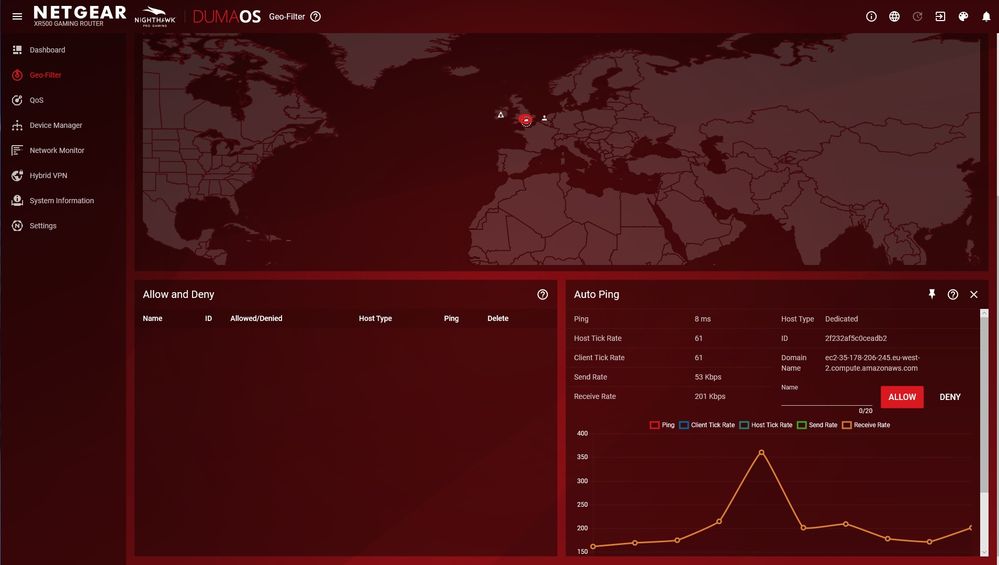Click the Geo-Filter help question mark icon
999x565 pixels.
pyautogui.click(x=316, y=16)
